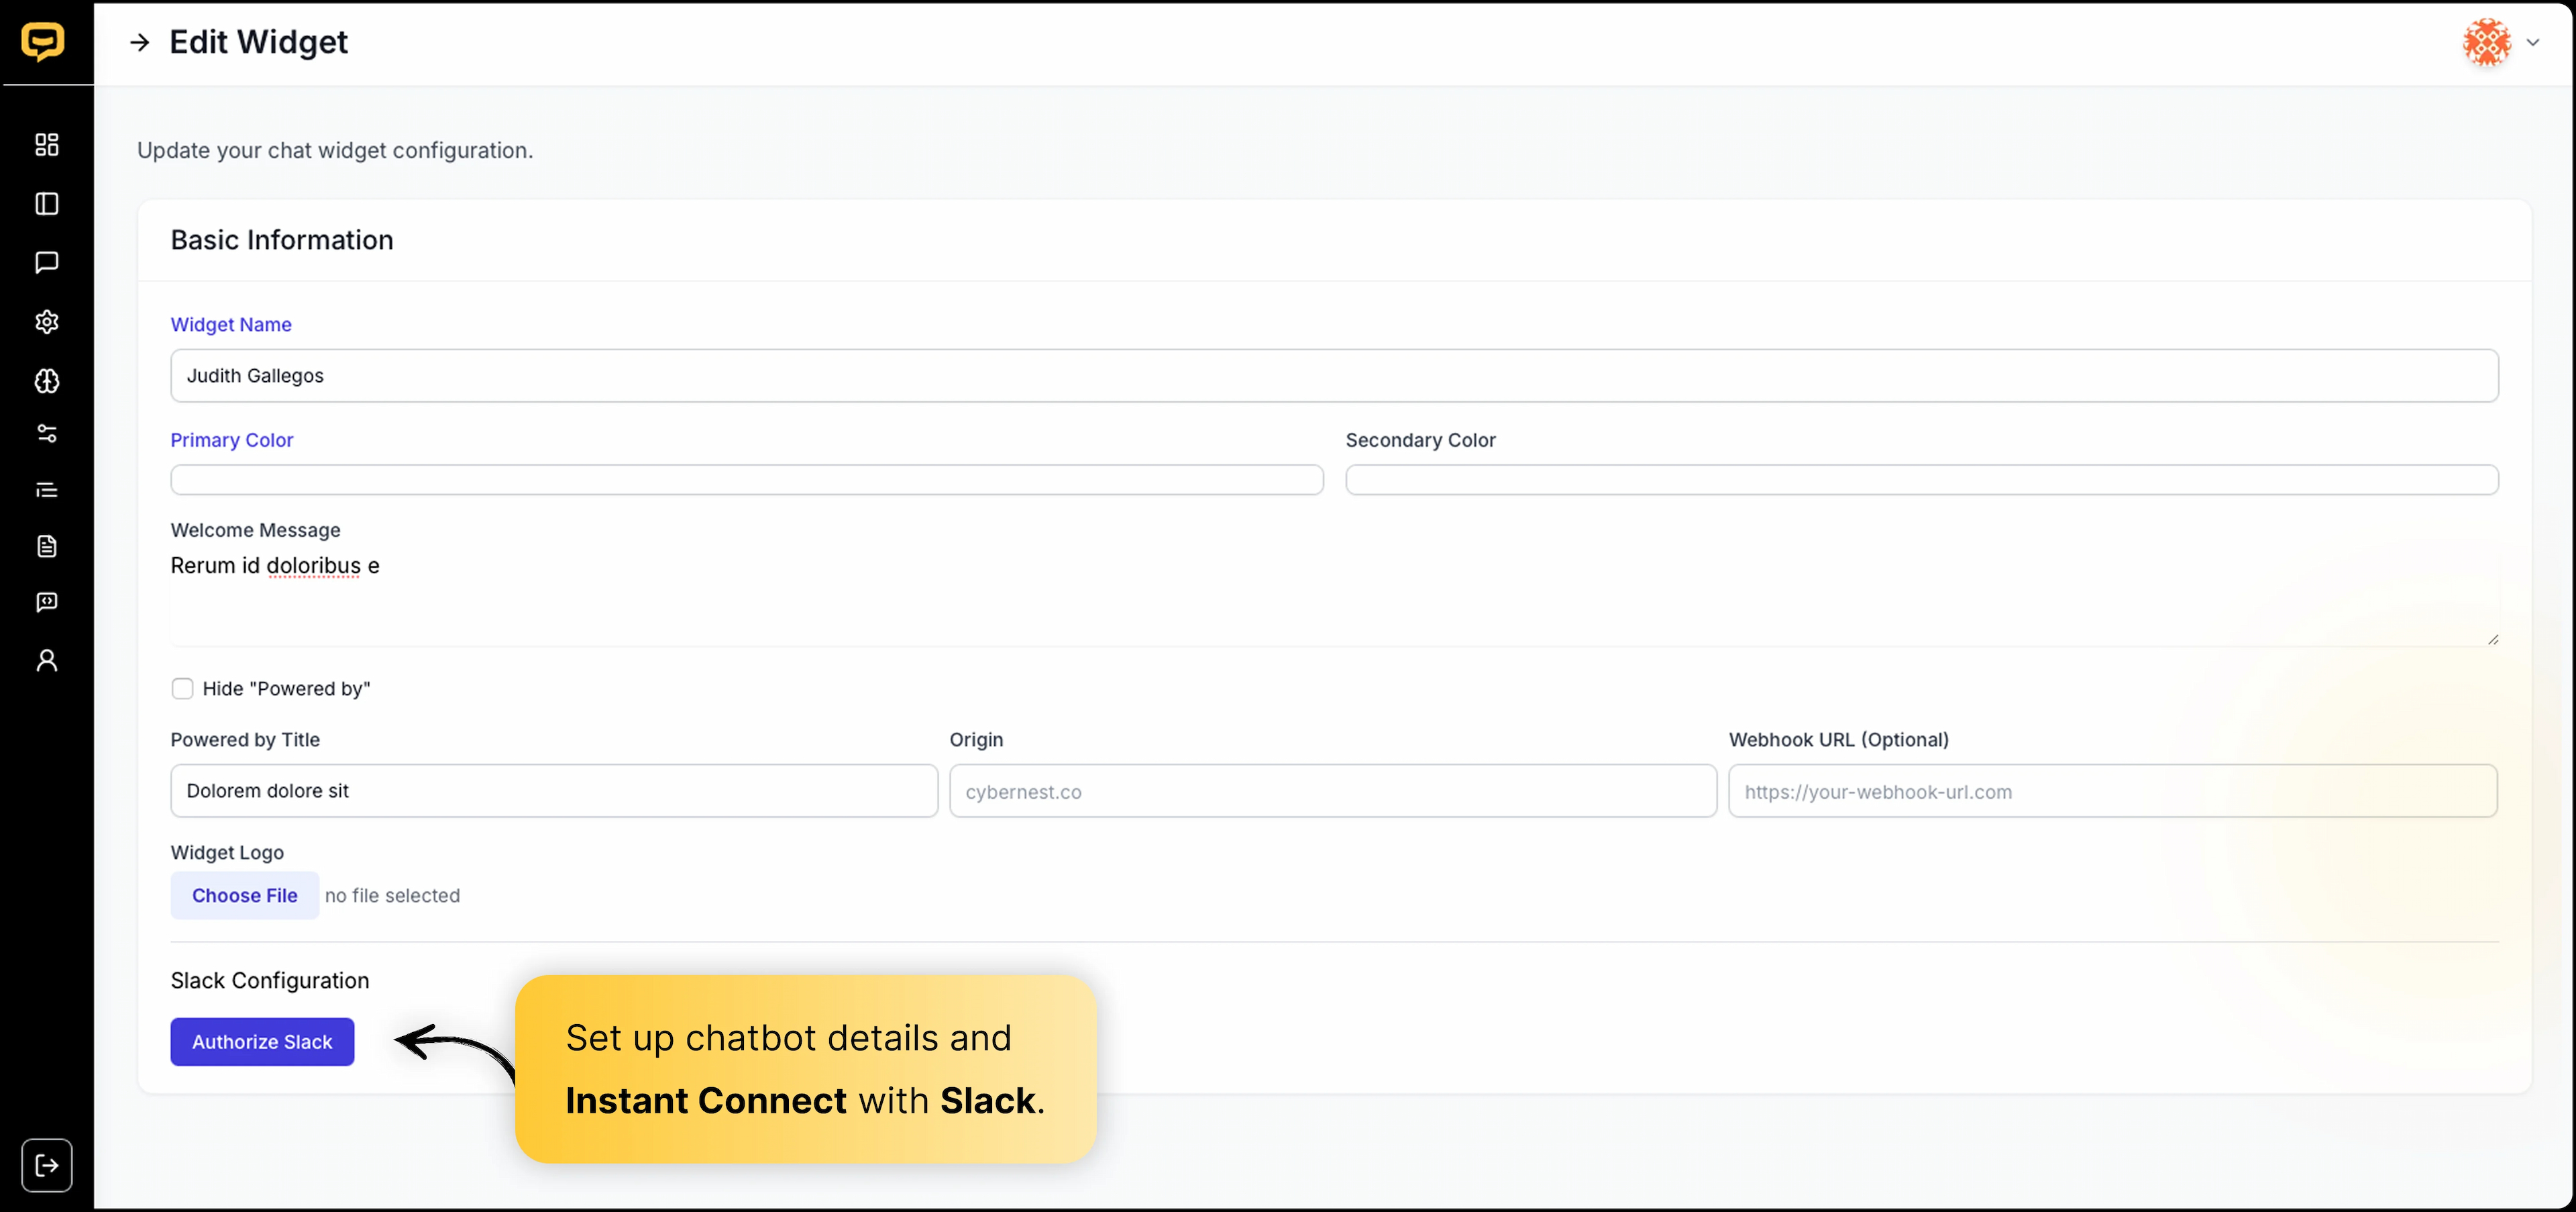Expand the user avatar dropdown chevron
Image resolution: width=2576 pixels, height=1212 pixels.
(2533, 43)
